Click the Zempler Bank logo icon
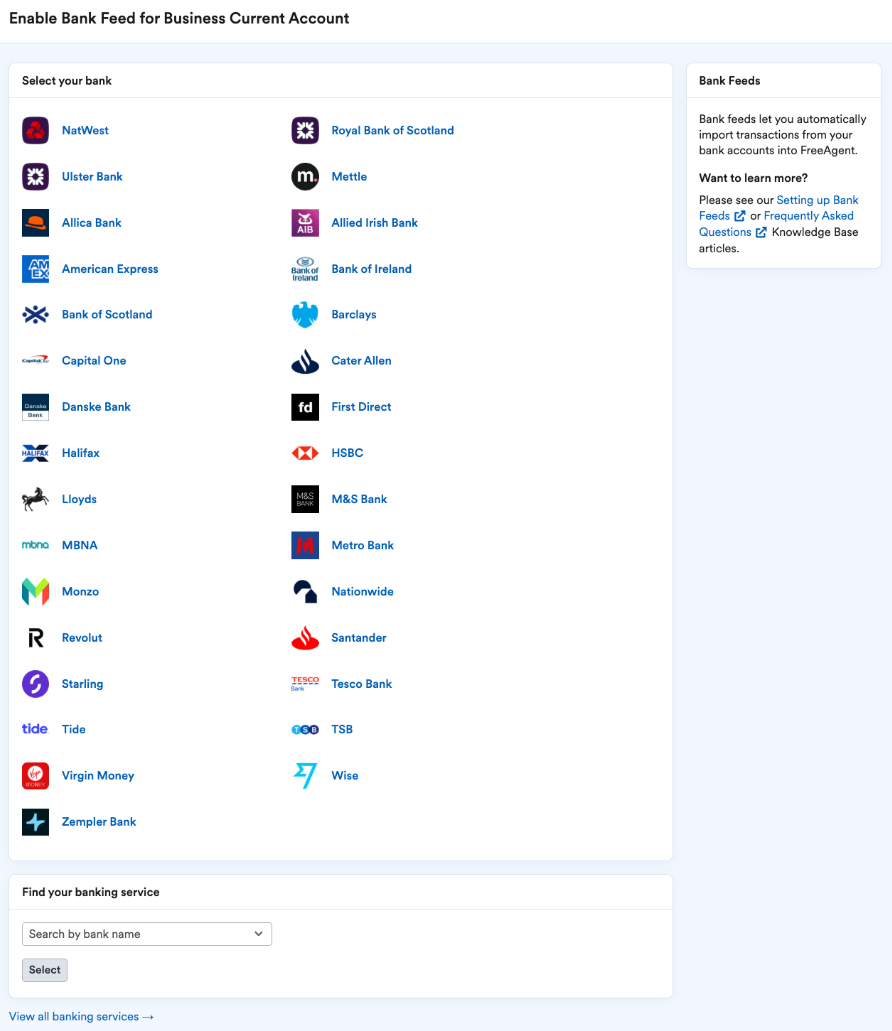 [x=35, y=822]
